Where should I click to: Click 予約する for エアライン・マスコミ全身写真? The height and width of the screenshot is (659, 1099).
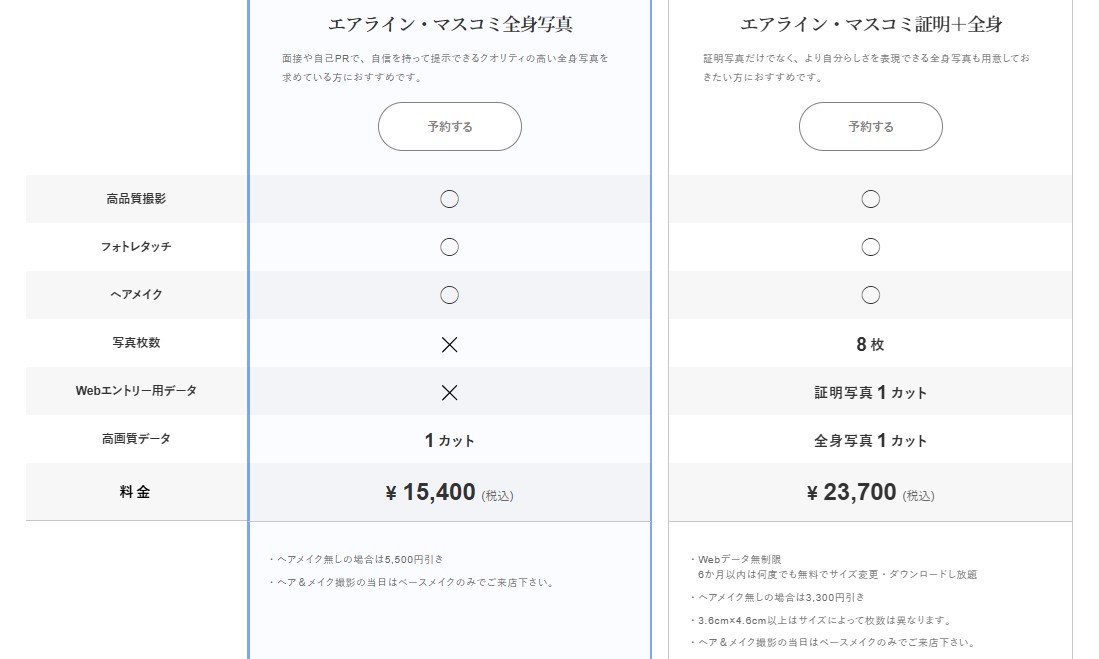tap(449, 126)
